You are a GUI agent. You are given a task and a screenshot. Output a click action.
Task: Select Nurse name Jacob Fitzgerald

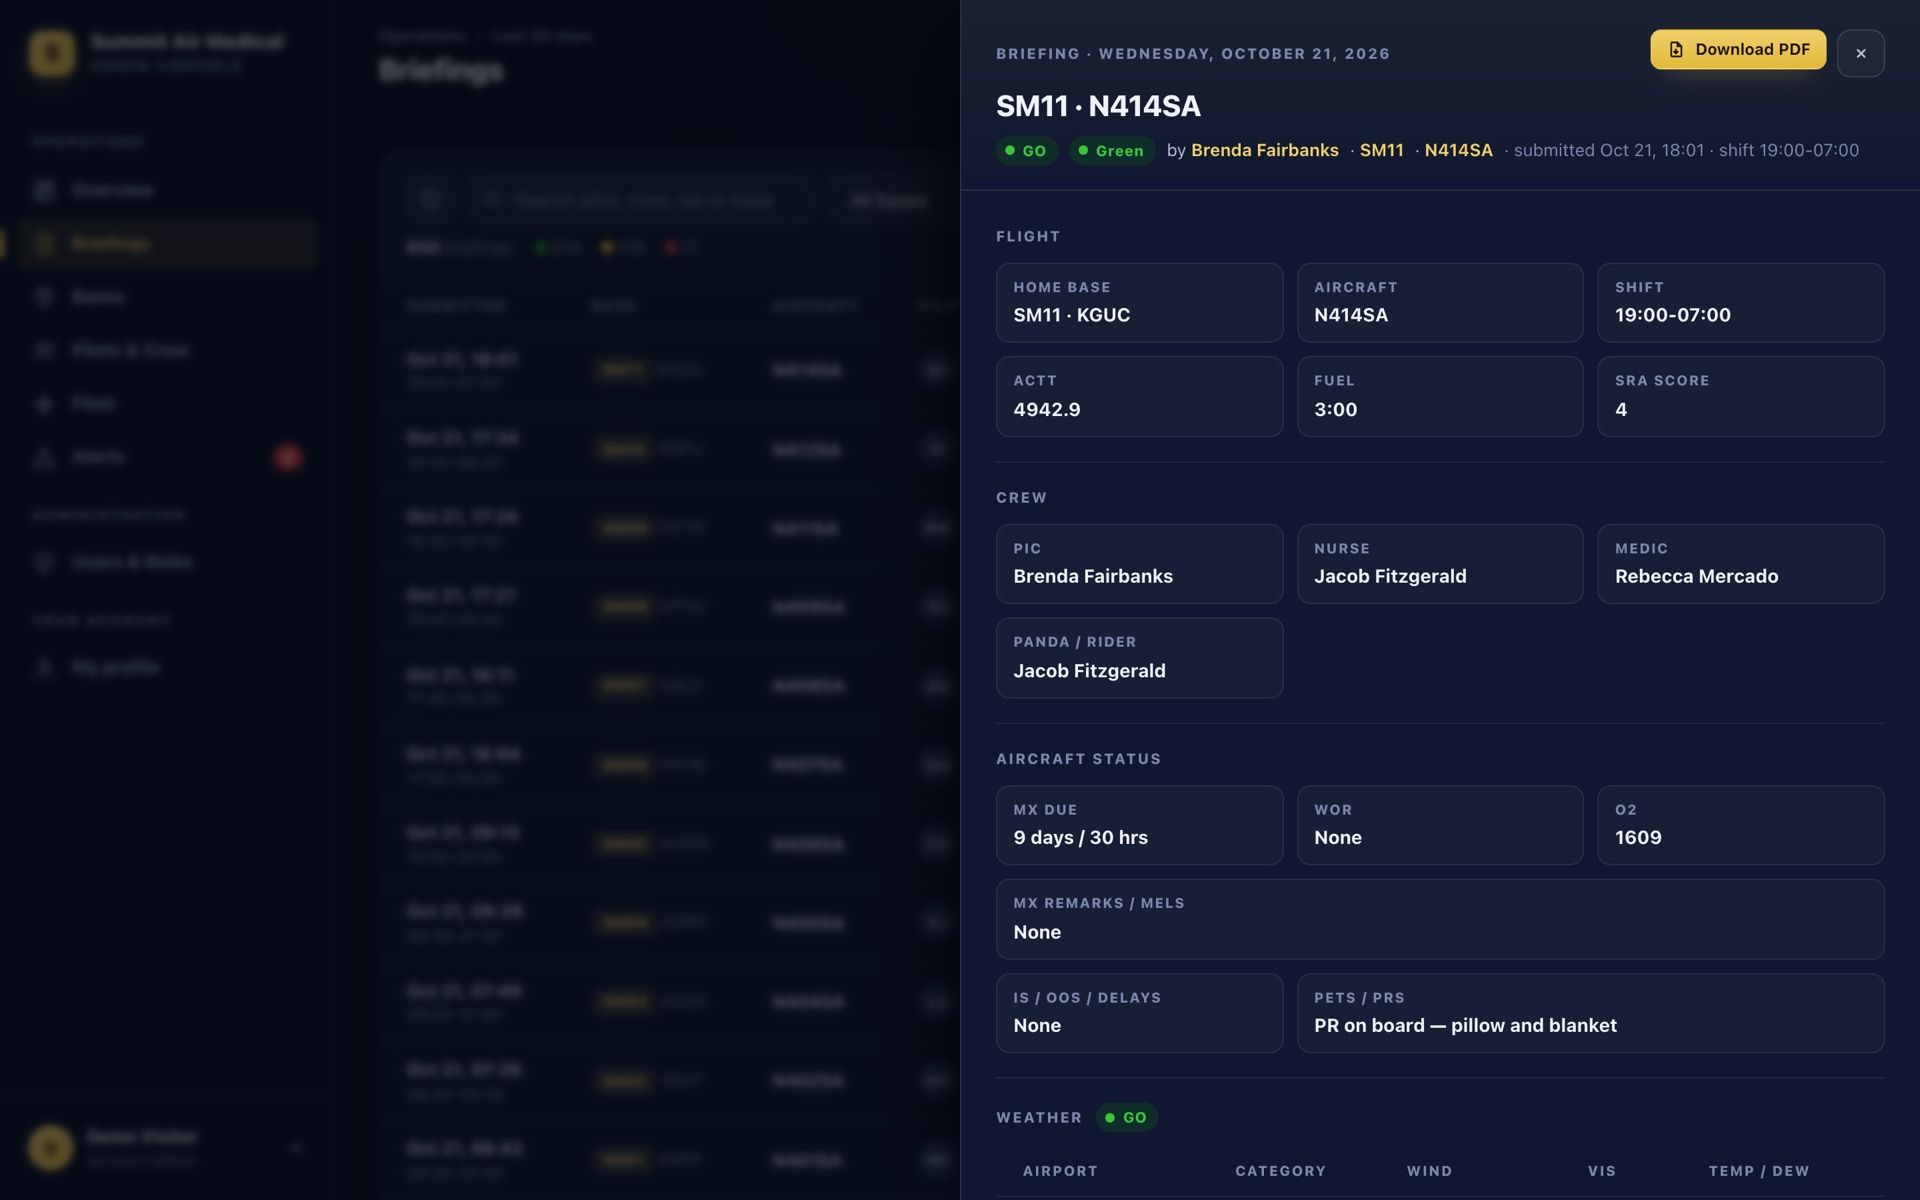(x=1389, y=576)
